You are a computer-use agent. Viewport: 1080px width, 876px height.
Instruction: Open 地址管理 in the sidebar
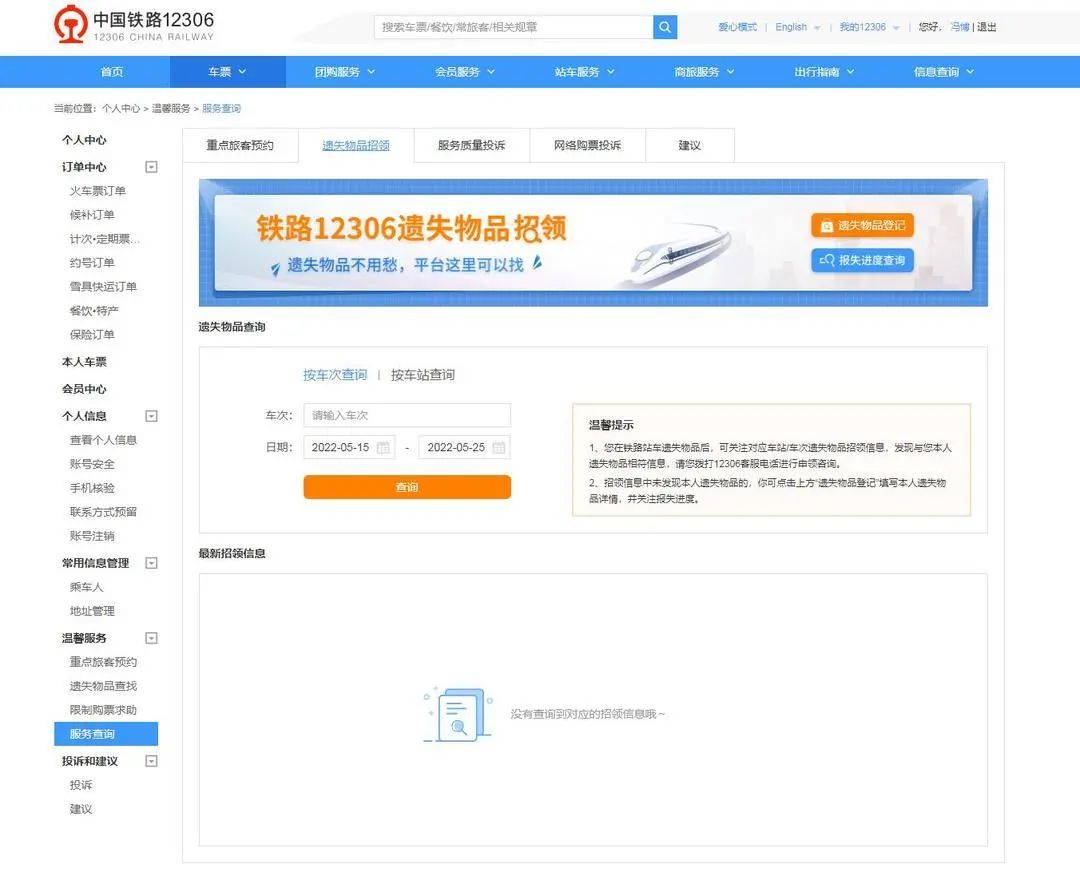(92, 611)
